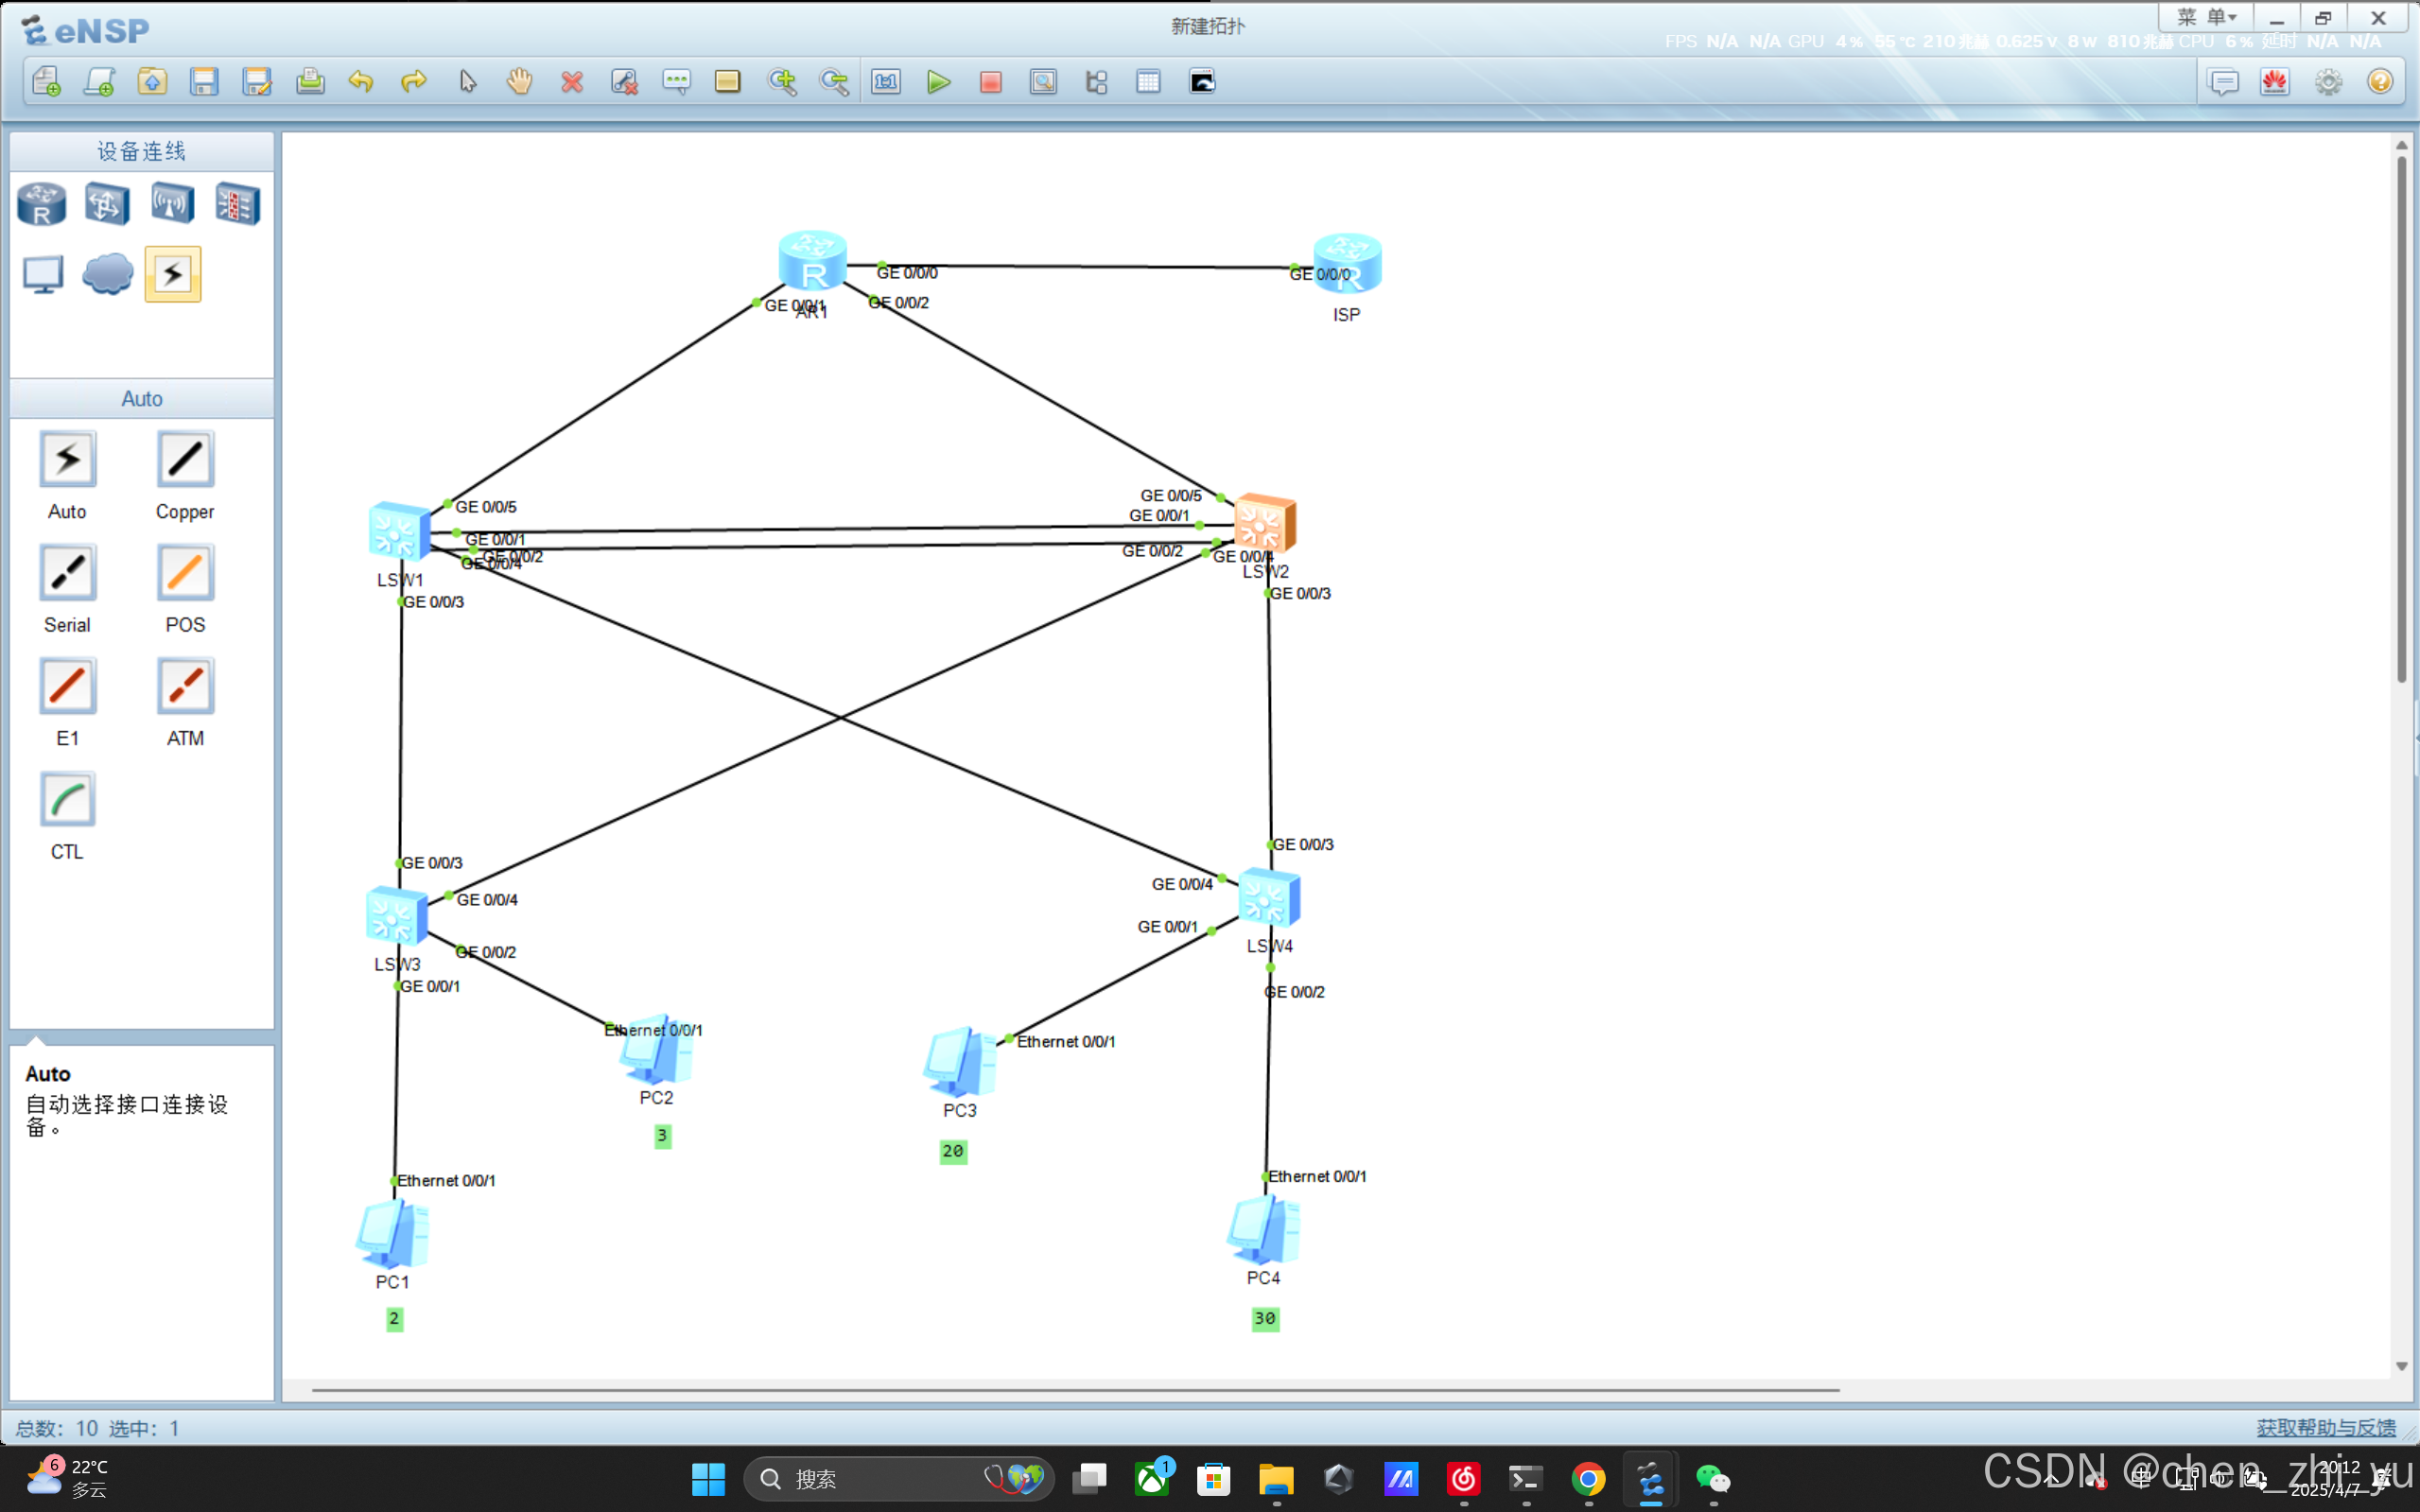Click the 获取帮助与反馈 link
Image resolution: width=2420 pixels, height=1512 pixels.
pyautogui.click(x=2325, y=1428)
